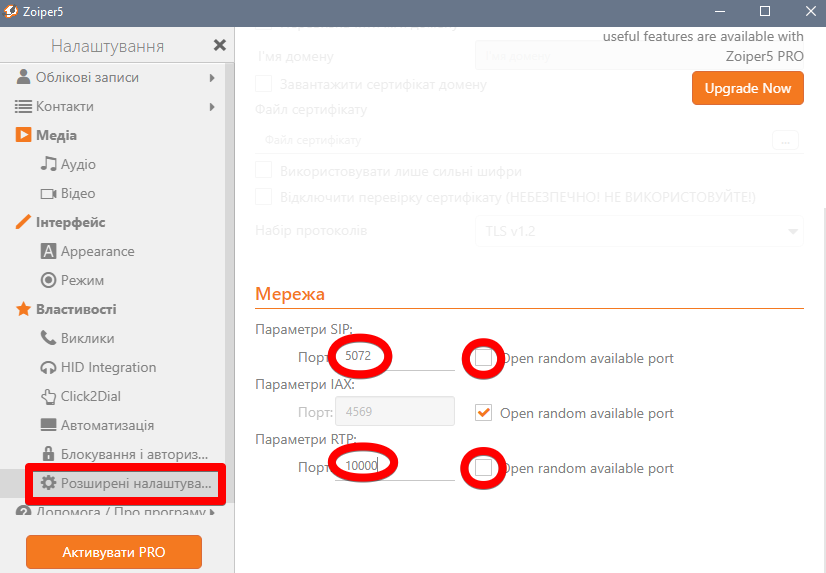The image size is (826, 573).
Task: Enable RTP open random available port
Action: point(484,467)
